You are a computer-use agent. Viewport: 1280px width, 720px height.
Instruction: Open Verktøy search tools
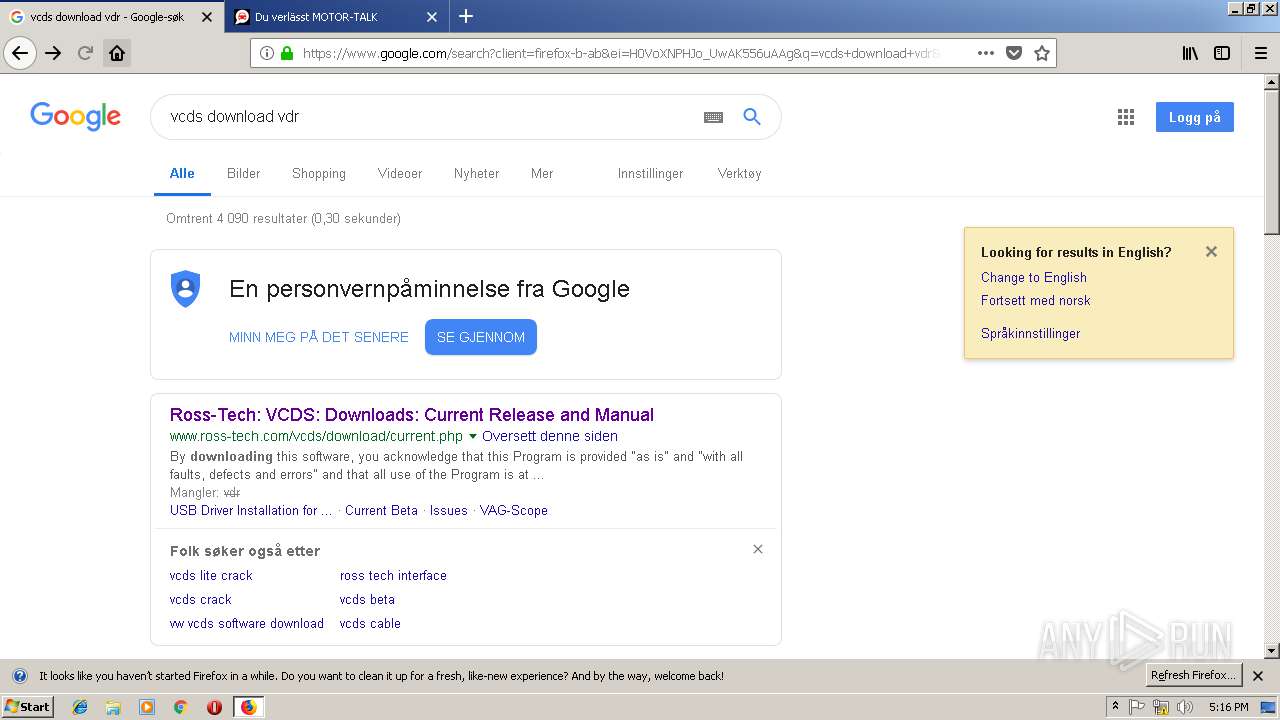click(739, 173)
